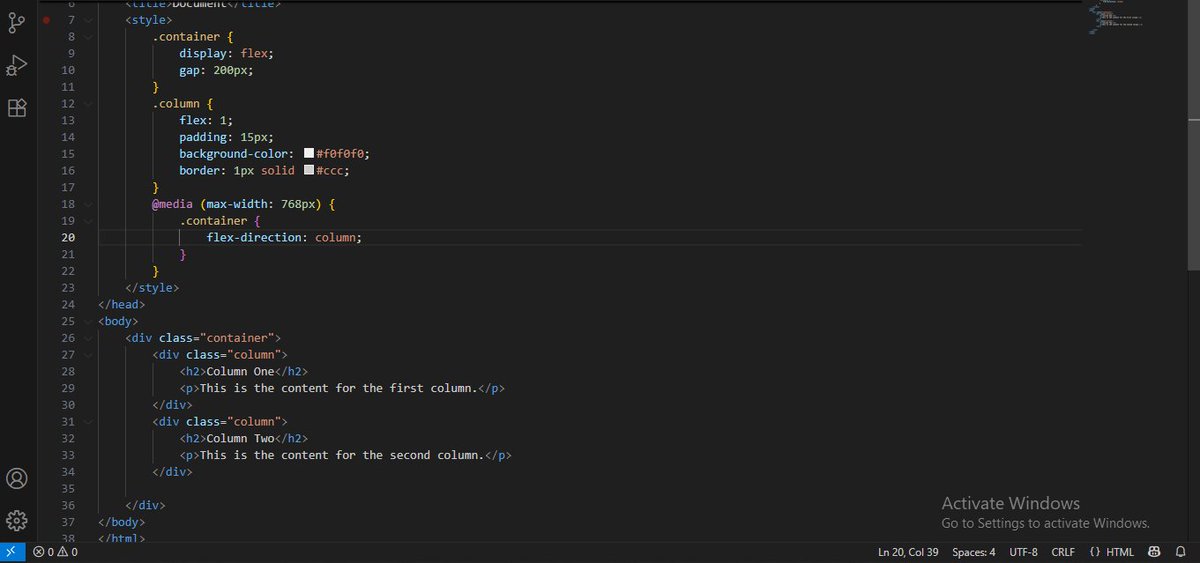Image resolution: width=1200 pixels, height=563 pixels.
Task: Open the remote window indicator
Action: click(12, 552)
